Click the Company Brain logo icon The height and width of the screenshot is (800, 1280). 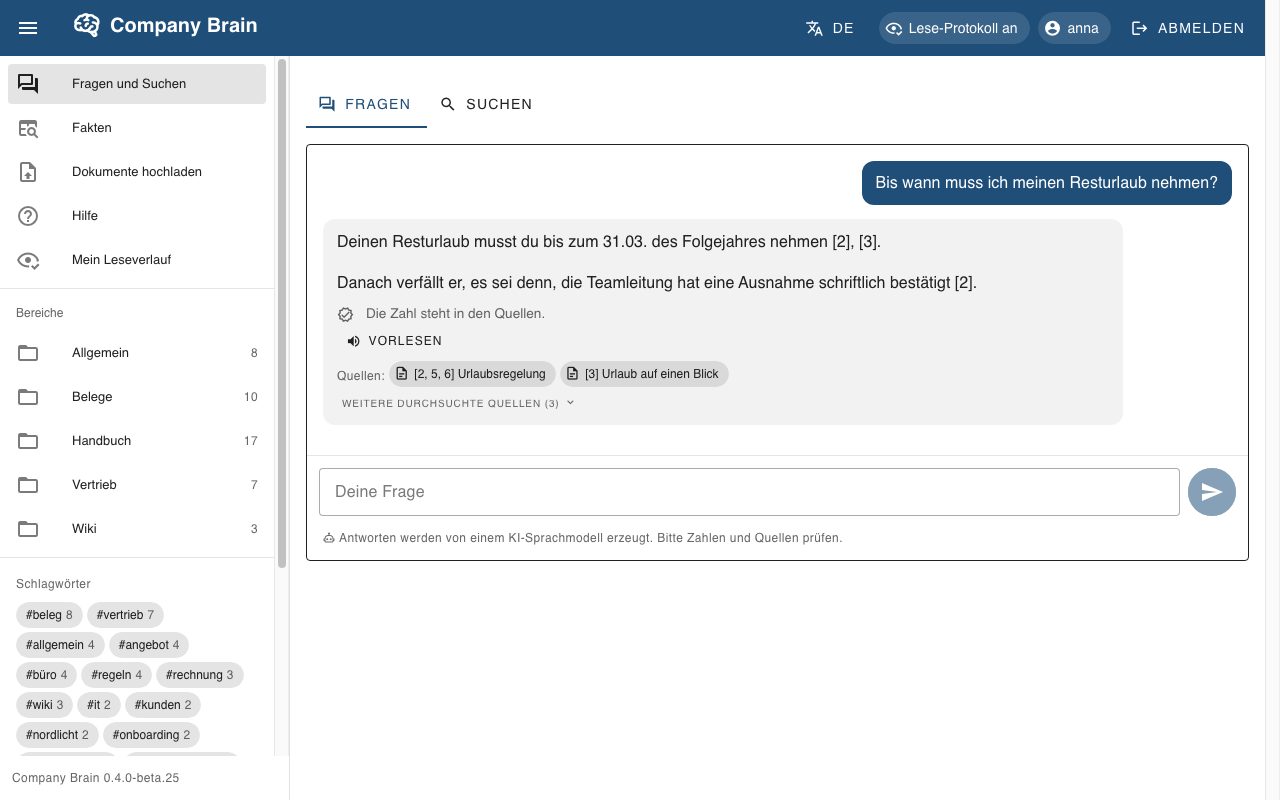point(87,26)
